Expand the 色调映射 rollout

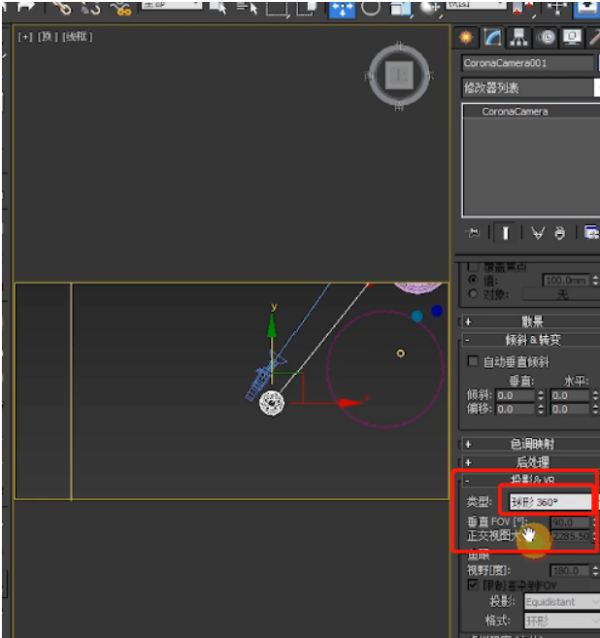coord(530,444)
